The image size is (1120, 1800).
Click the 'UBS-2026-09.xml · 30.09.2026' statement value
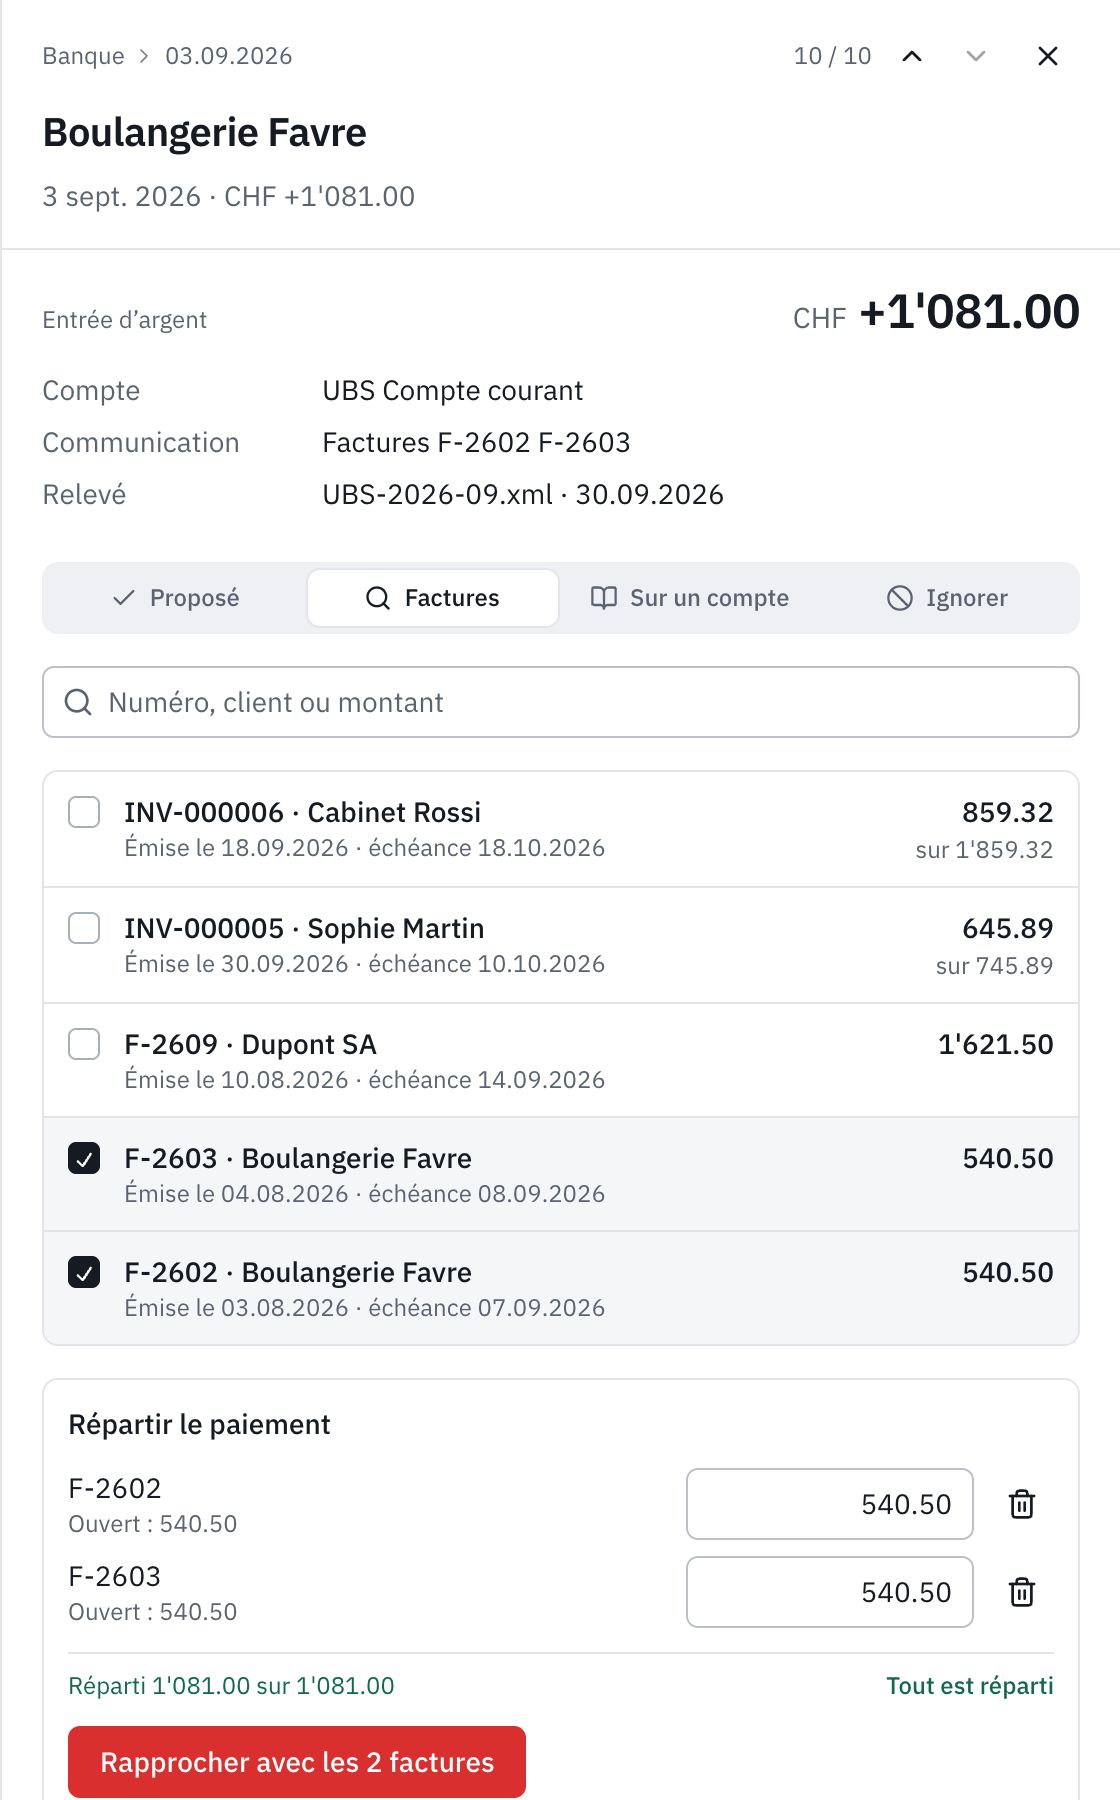(523, 494)
